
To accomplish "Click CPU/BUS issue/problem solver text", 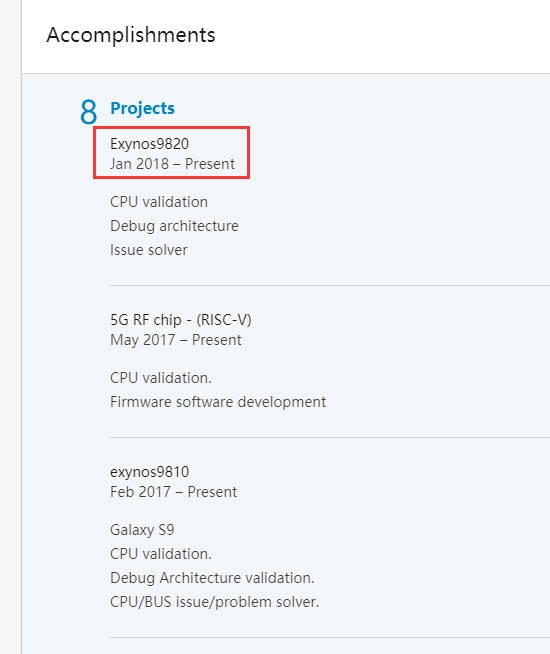I will click(214, 602).
